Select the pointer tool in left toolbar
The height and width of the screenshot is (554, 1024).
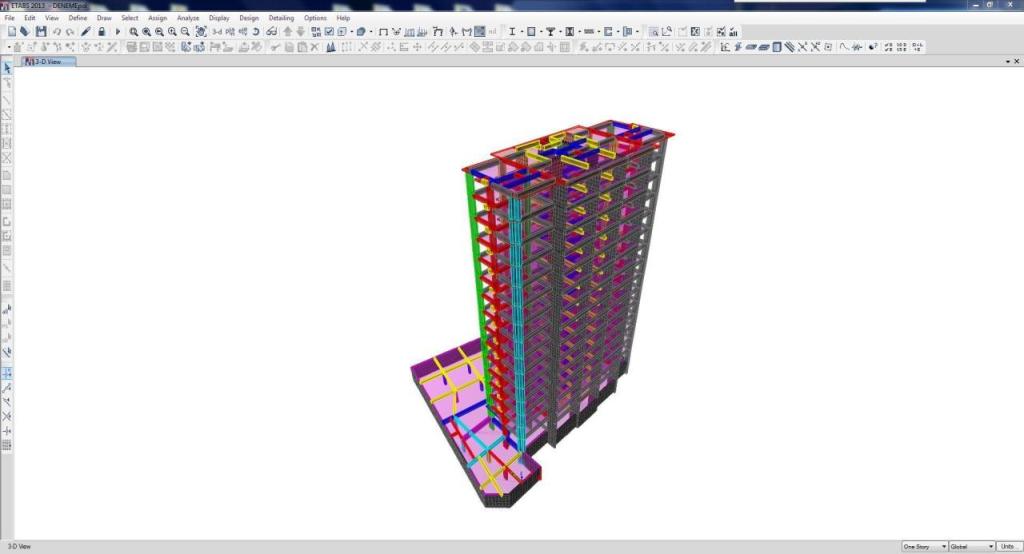[7, 68]
